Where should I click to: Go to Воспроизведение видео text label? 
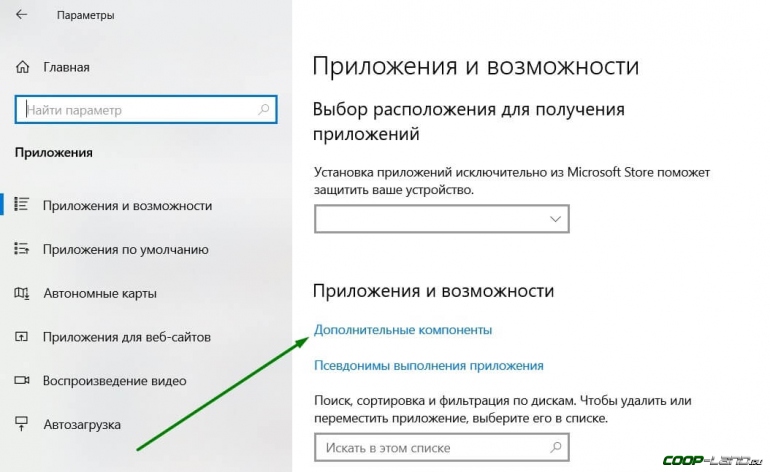[115, 381]
